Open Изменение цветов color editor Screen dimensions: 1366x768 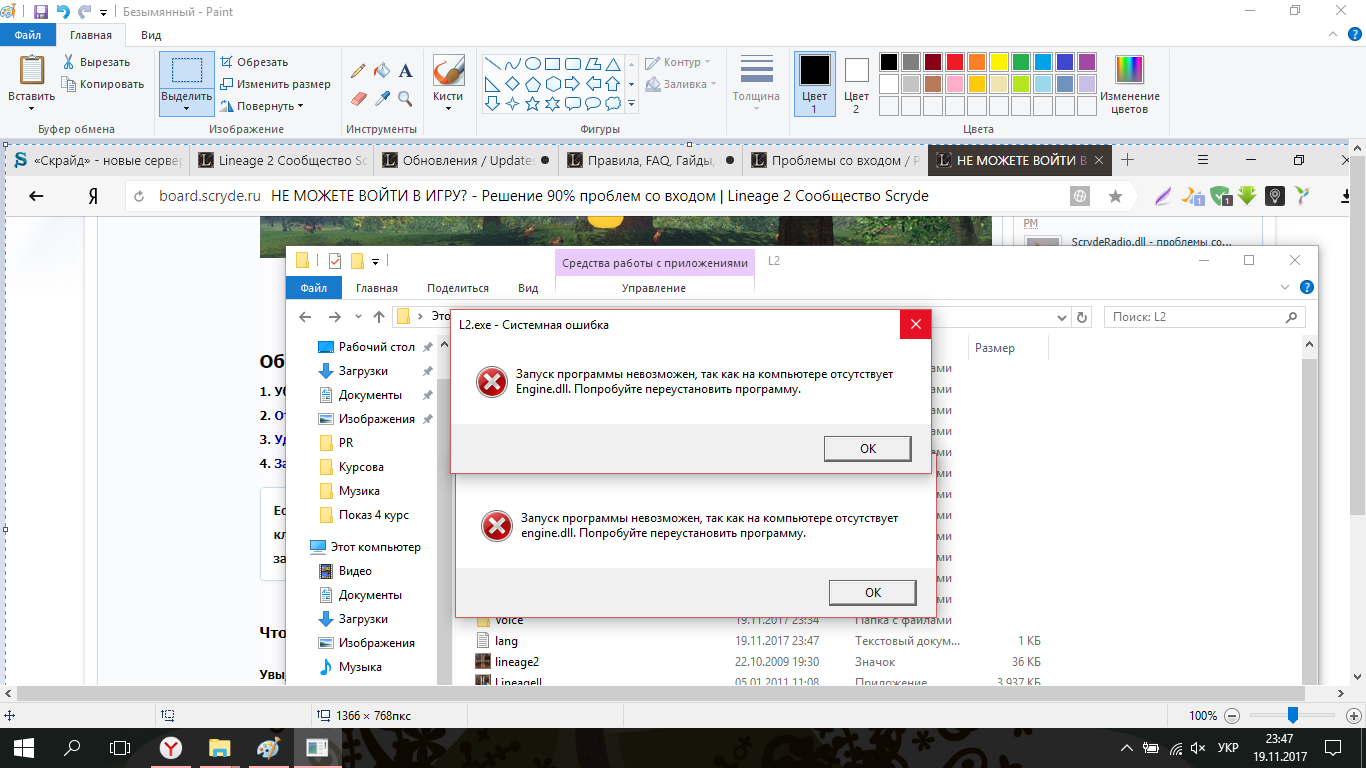1129,85
